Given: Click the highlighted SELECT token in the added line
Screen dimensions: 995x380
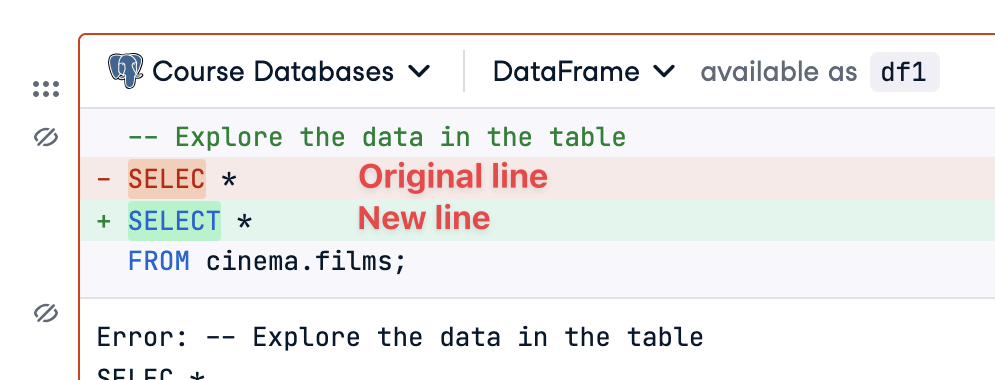Looking at the screenshot, I should [x=175, y=221].
